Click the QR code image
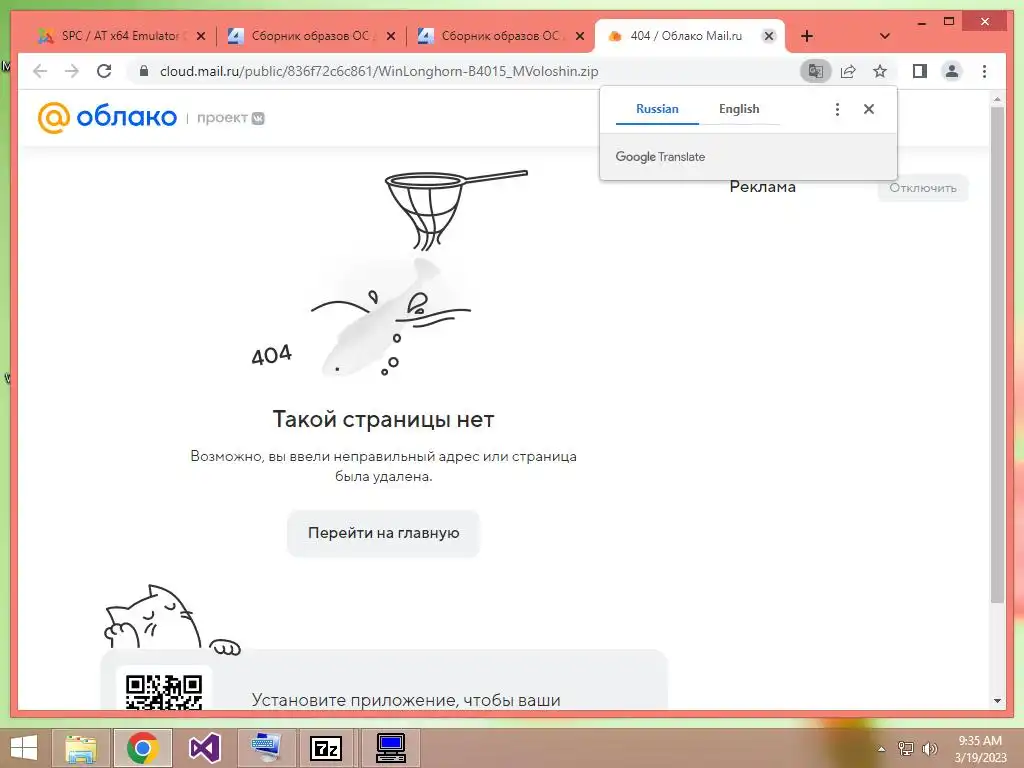 click(x=163, y=691)
